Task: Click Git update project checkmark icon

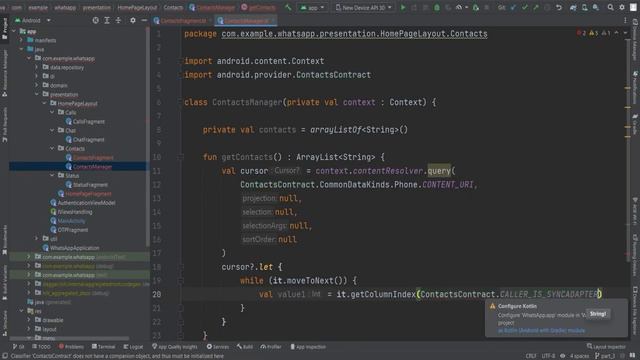Action: [513, 7]
